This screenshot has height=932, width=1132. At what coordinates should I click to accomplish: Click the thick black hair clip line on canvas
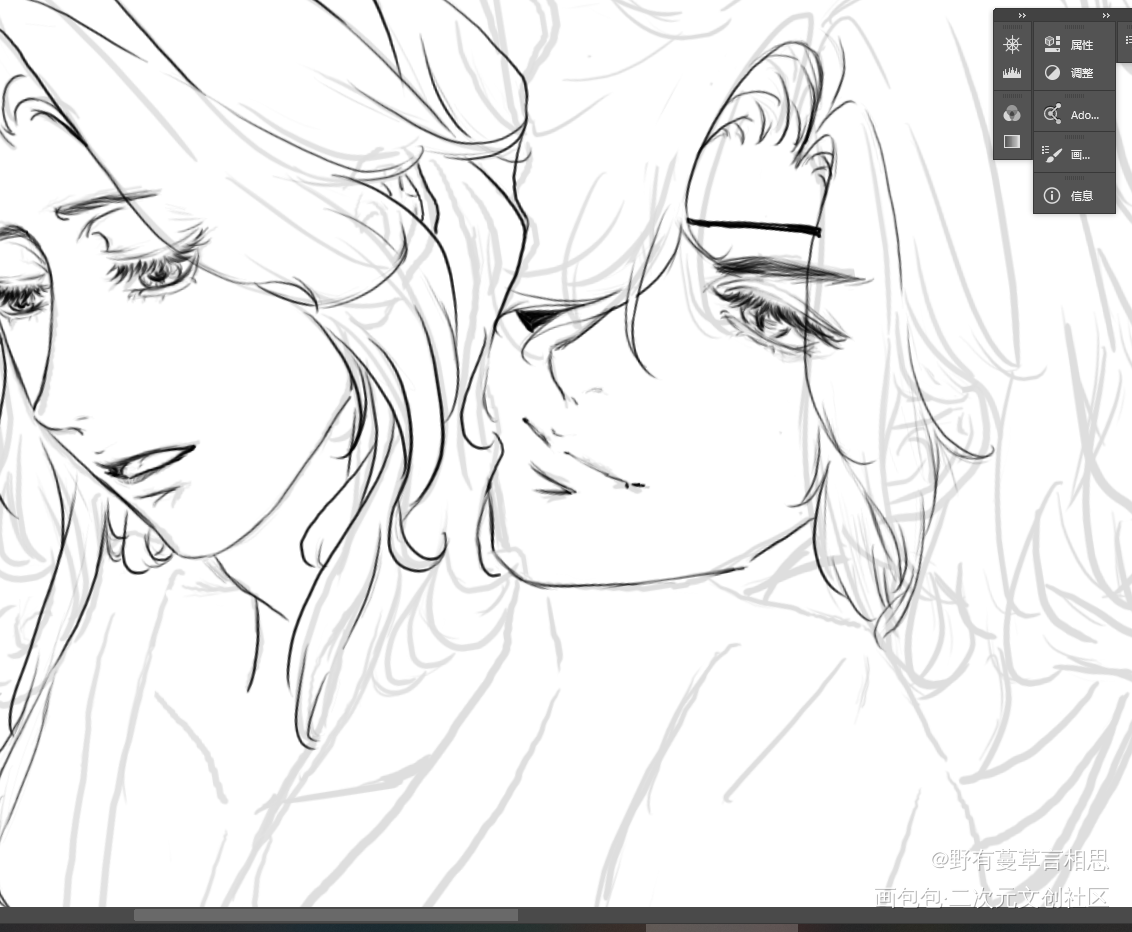coord(752,227)
